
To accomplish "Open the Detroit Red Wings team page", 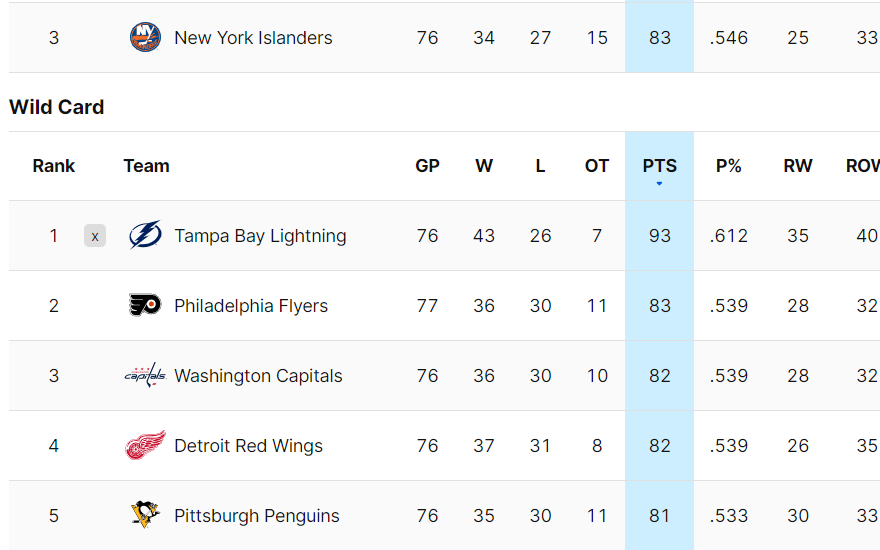I will tap(248, 446).
